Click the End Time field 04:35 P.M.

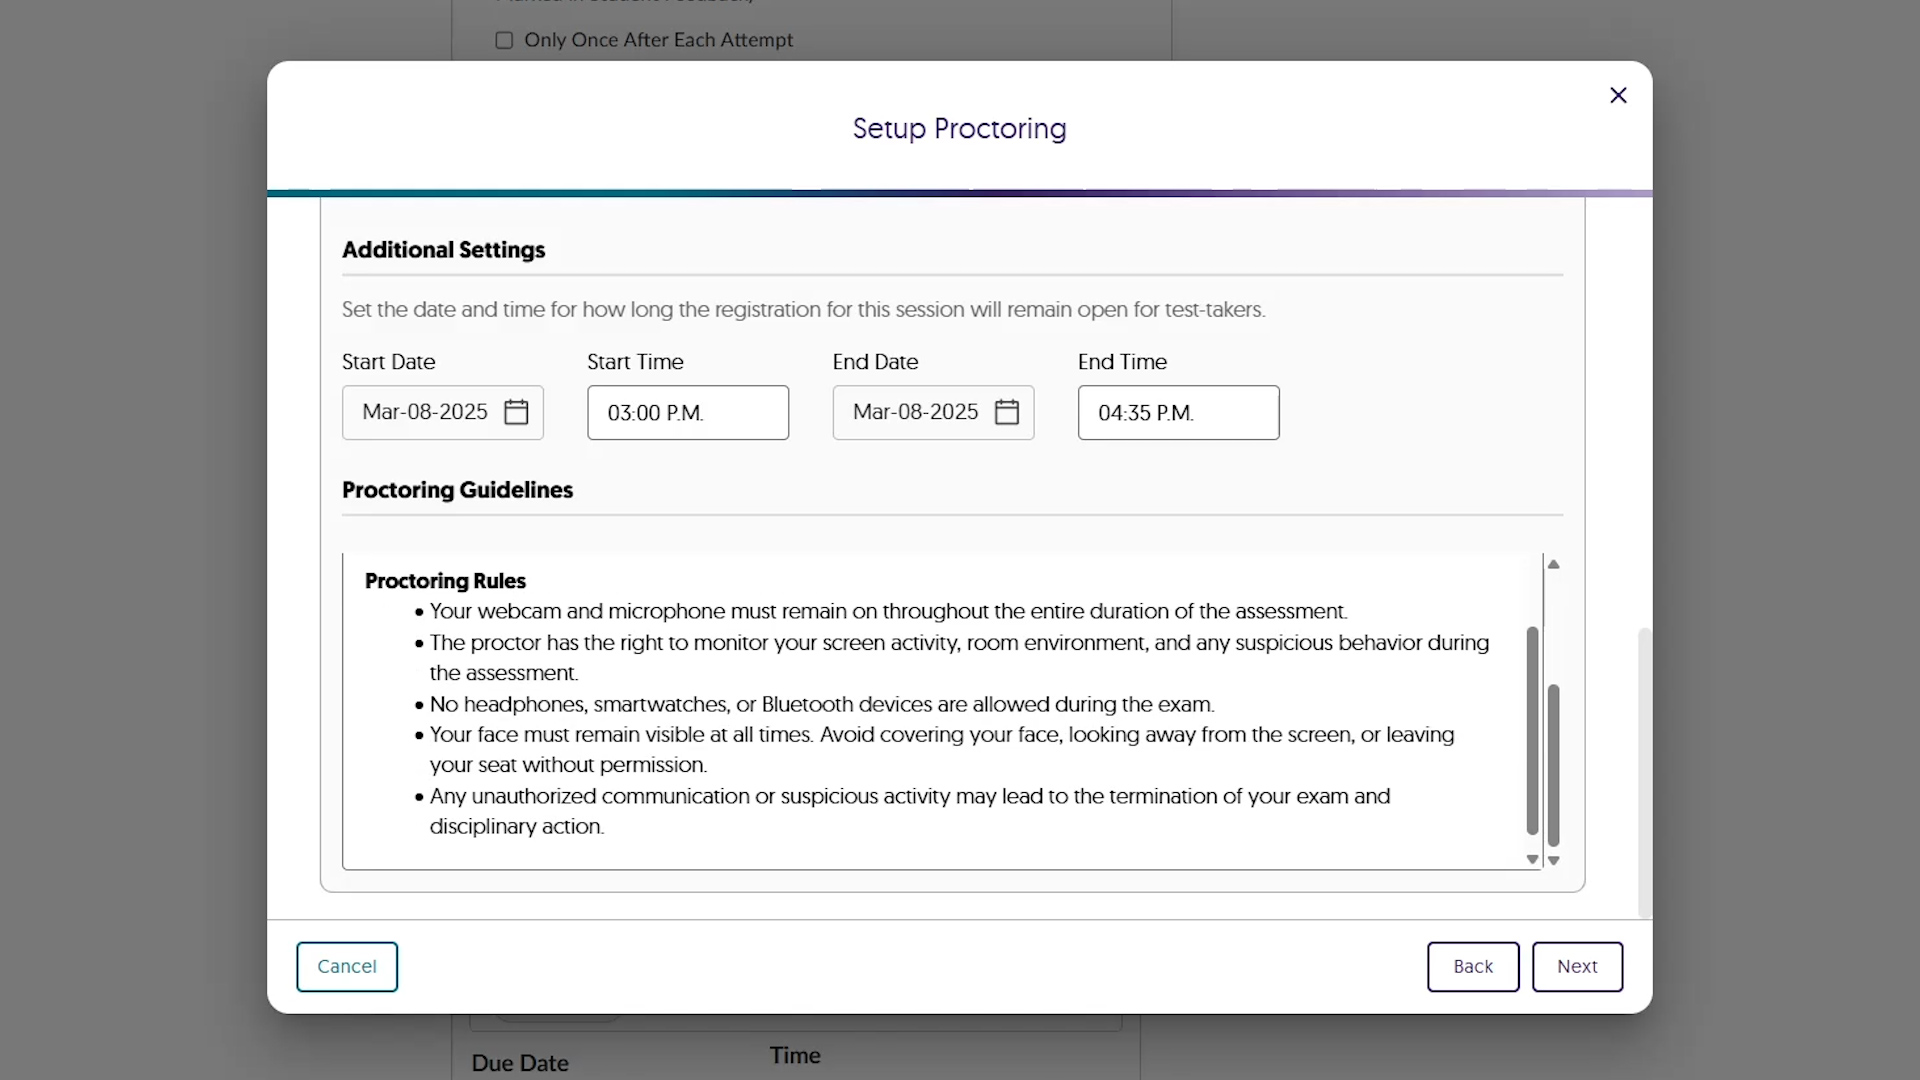pos(1178,412)
